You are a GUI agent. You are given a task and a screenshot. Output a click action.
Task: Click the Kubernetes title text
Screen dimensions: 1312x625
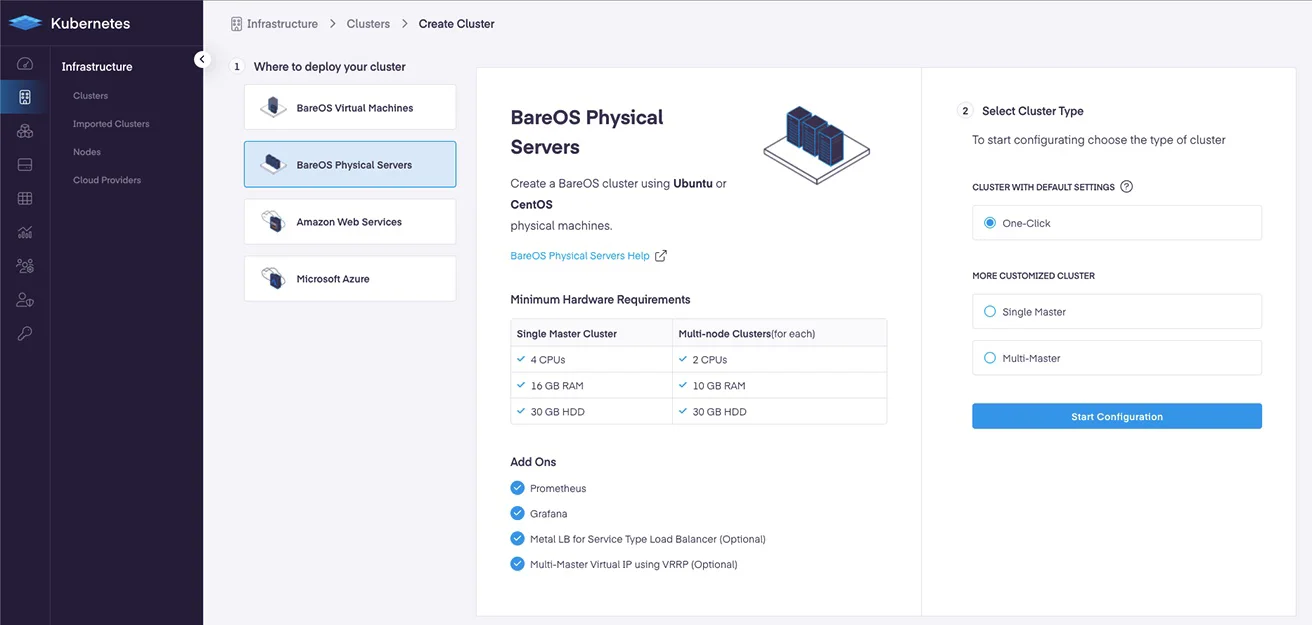[91, 23]
